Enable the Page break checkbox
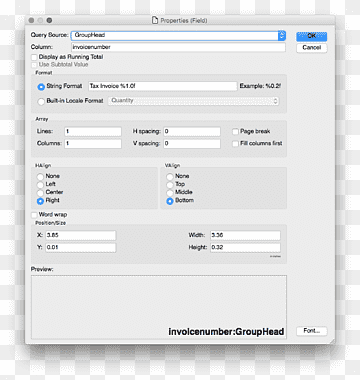This screenshot has width=360, height=380. [x=235, y=132]
